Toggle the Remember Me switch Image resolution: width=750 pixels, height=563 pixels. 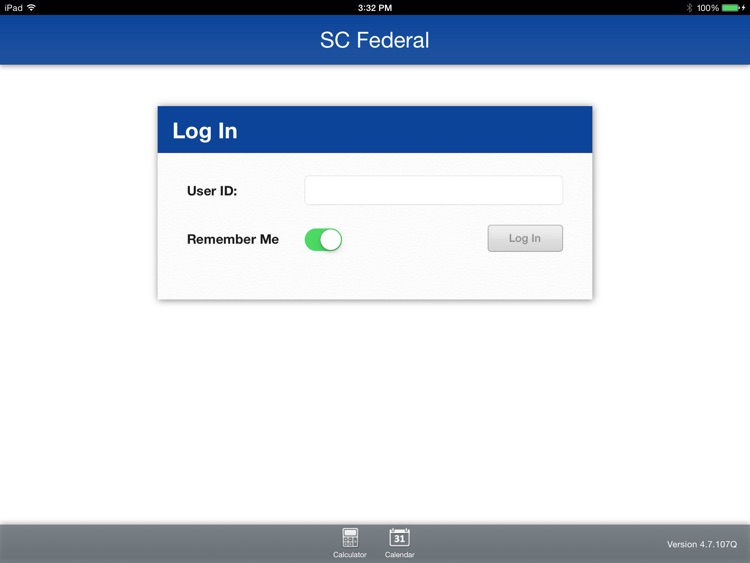point(323,240)
